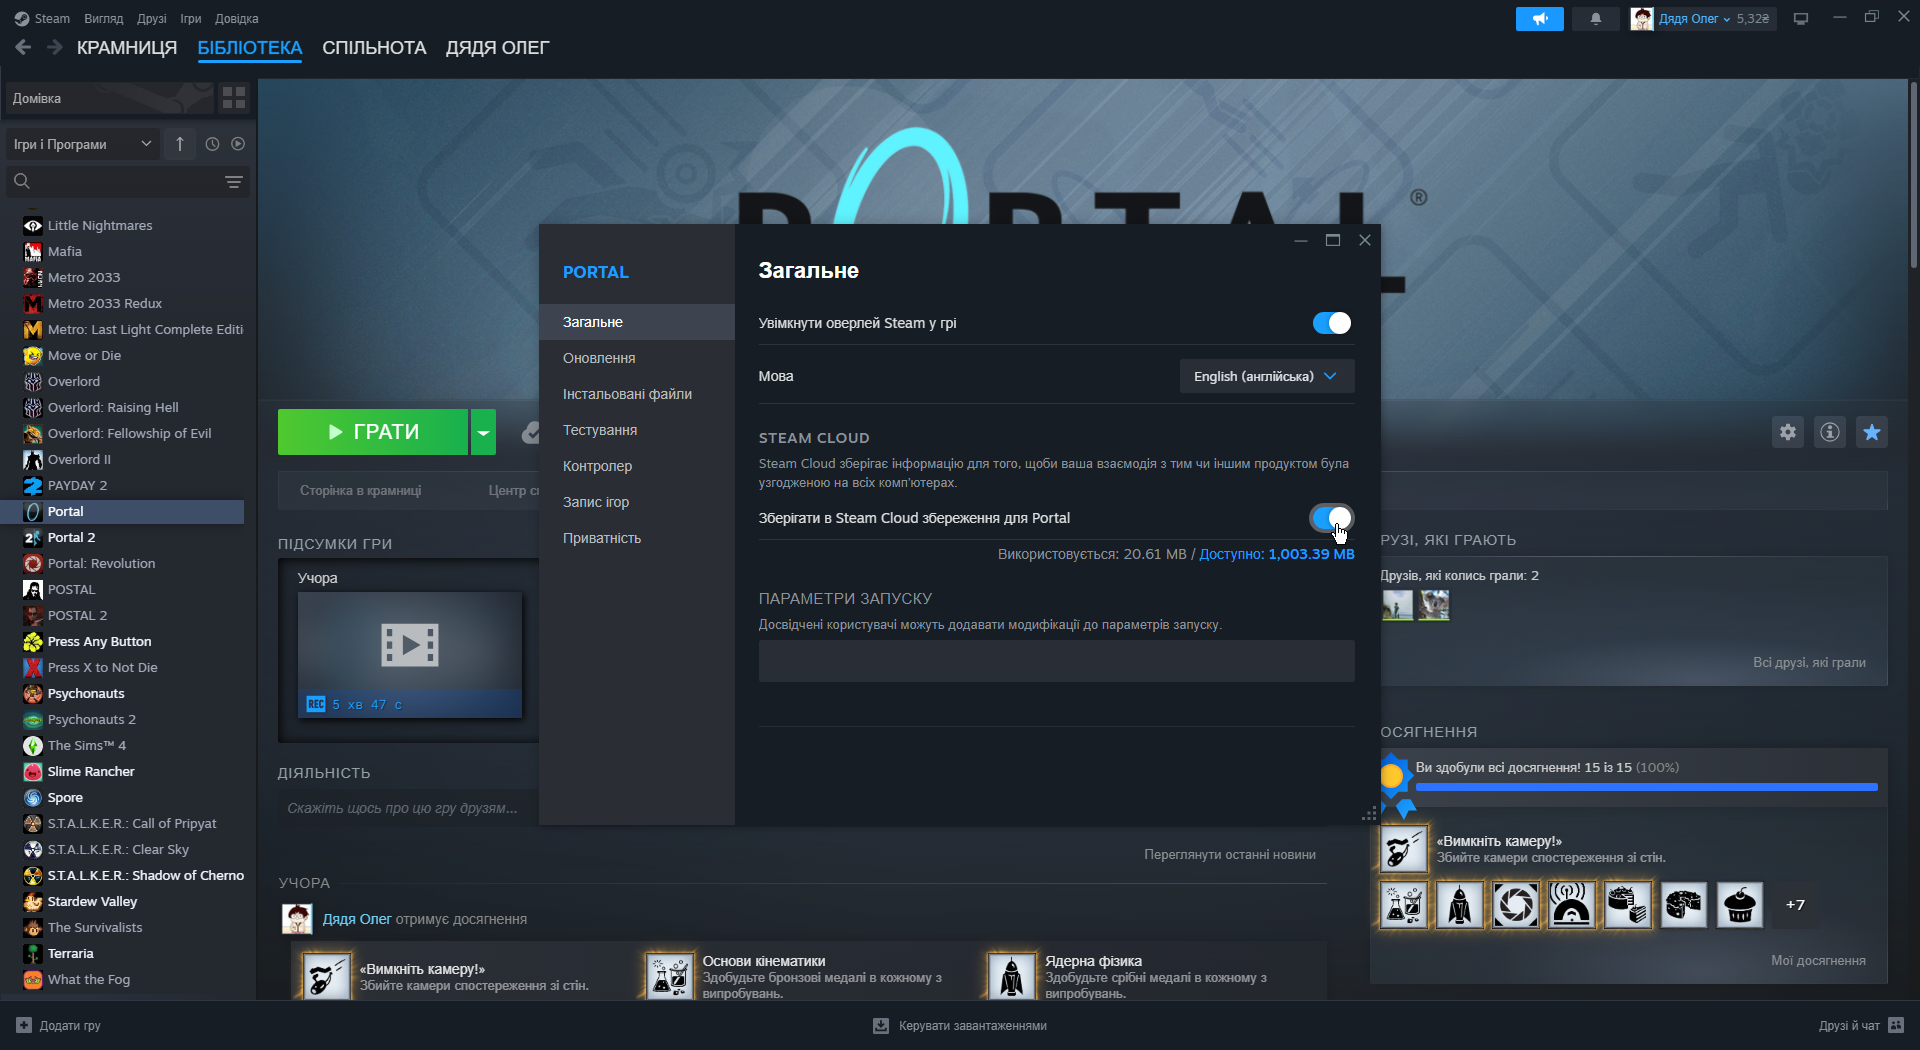
Task: Expand the play options arrow beside ГРАТИ
Action: tap(483, 432)
